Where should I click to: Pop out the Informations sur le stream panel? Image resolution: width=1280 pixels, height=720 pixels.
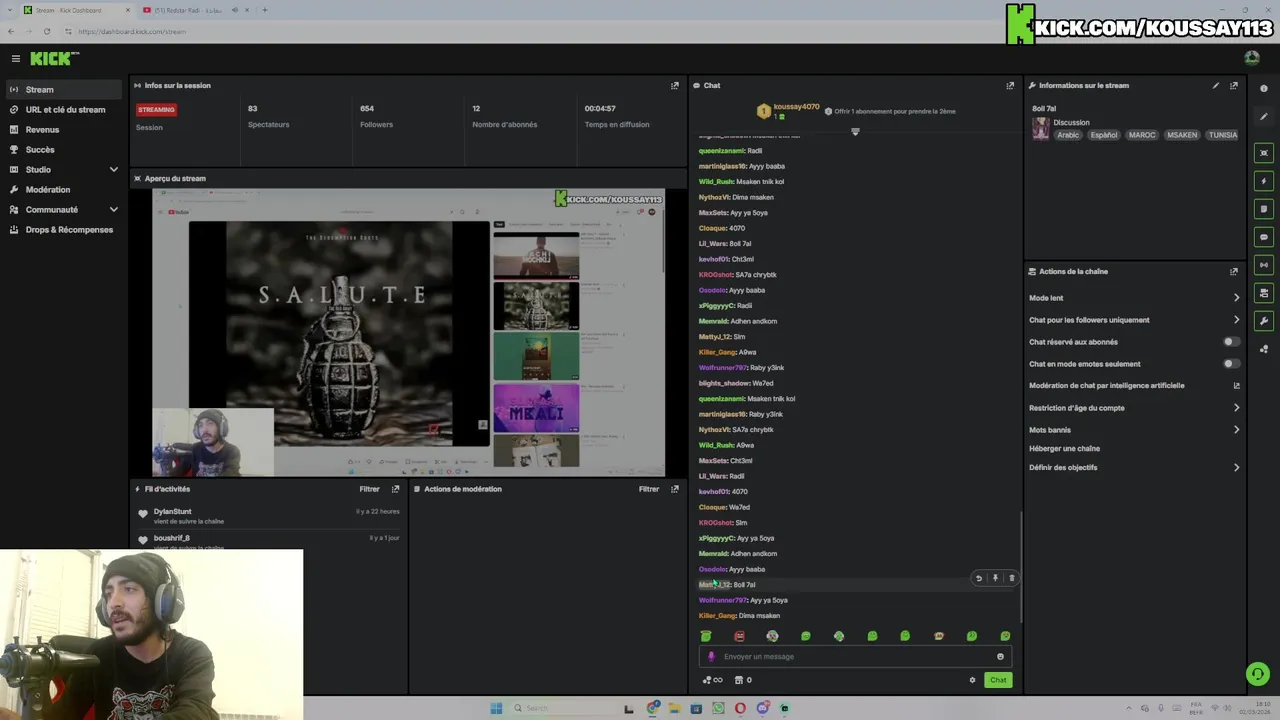click(x=1234, y=85)
